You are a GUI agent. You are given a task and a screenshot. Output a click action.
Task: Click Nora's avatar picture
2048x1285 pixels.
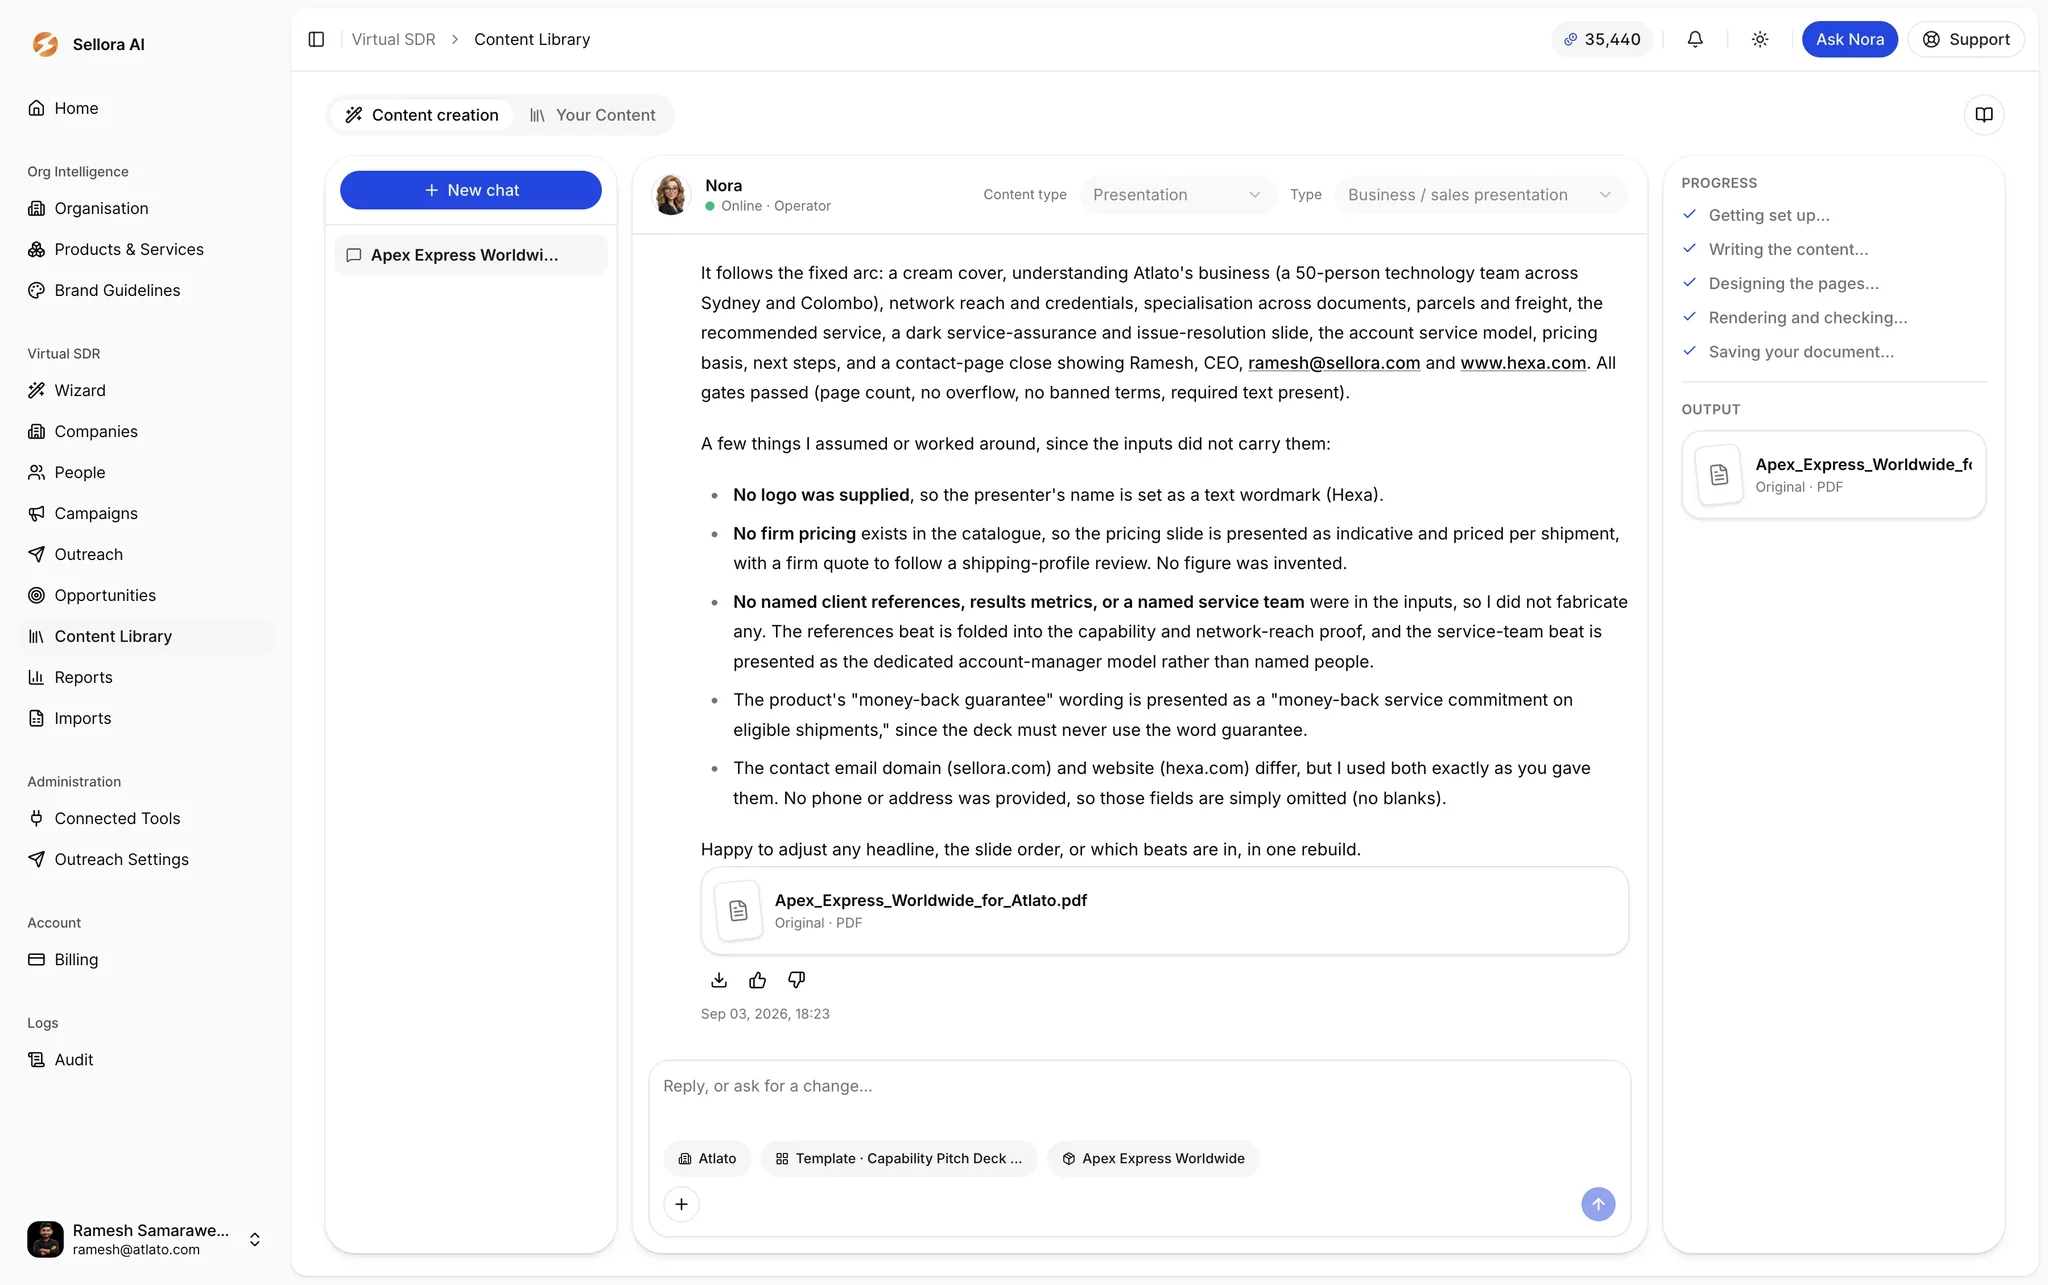(x=671, y=194)
